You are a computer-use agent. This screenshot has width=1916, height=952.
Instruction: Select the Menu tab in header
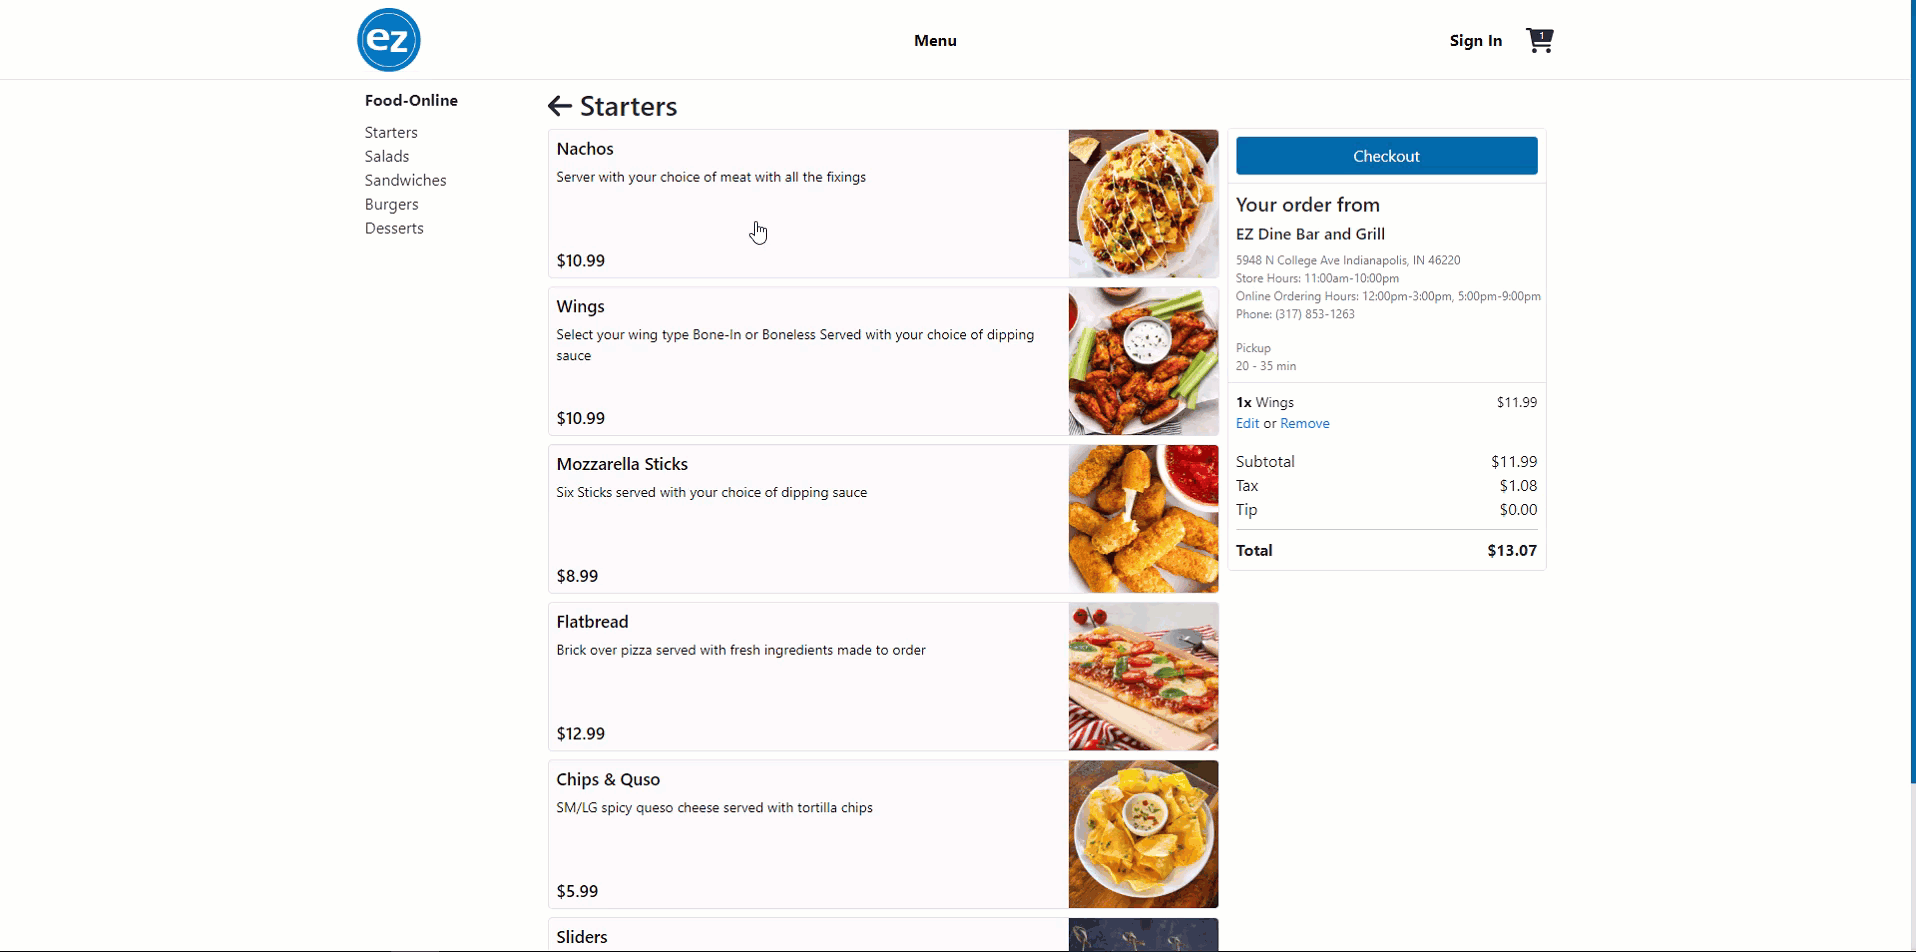click(935, 41)
